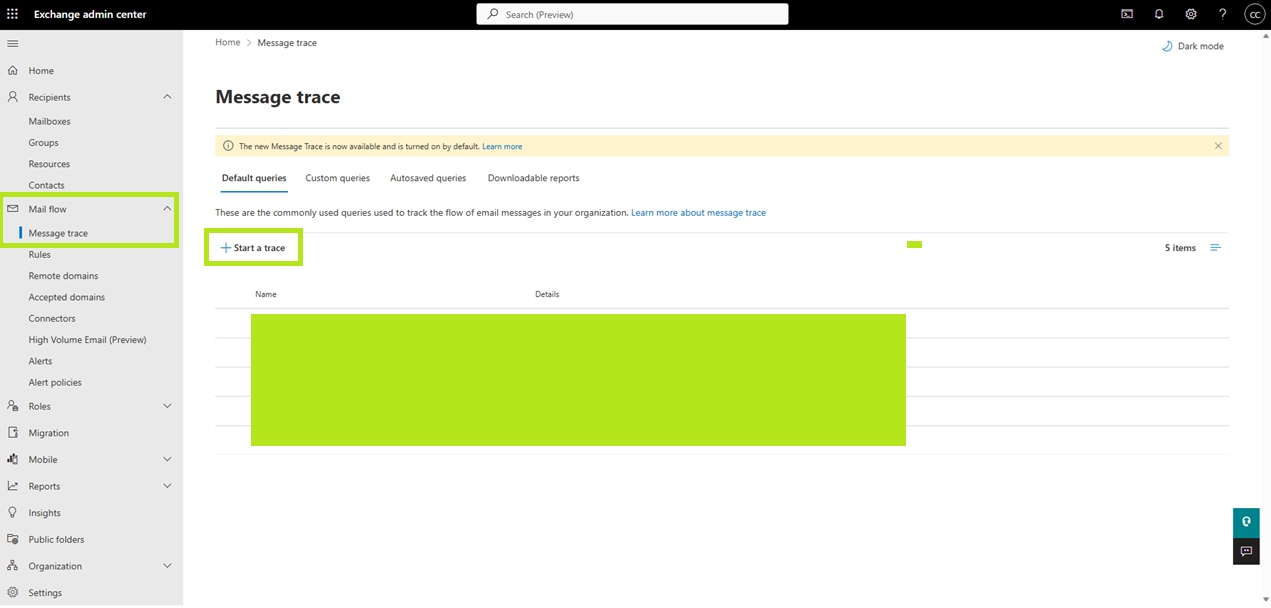This screenshot has width=1271, height=608.
Task: Switch to the Default queries tab
Action: (254, 178)
